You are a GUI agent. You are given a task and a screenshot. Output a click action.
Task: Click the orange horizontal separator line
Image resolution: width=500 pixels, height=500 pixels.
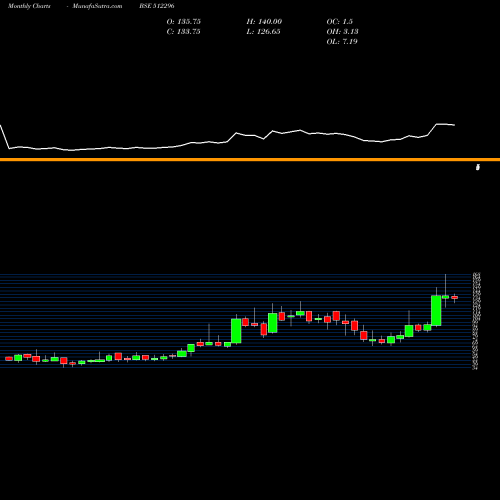coord(250,160)
